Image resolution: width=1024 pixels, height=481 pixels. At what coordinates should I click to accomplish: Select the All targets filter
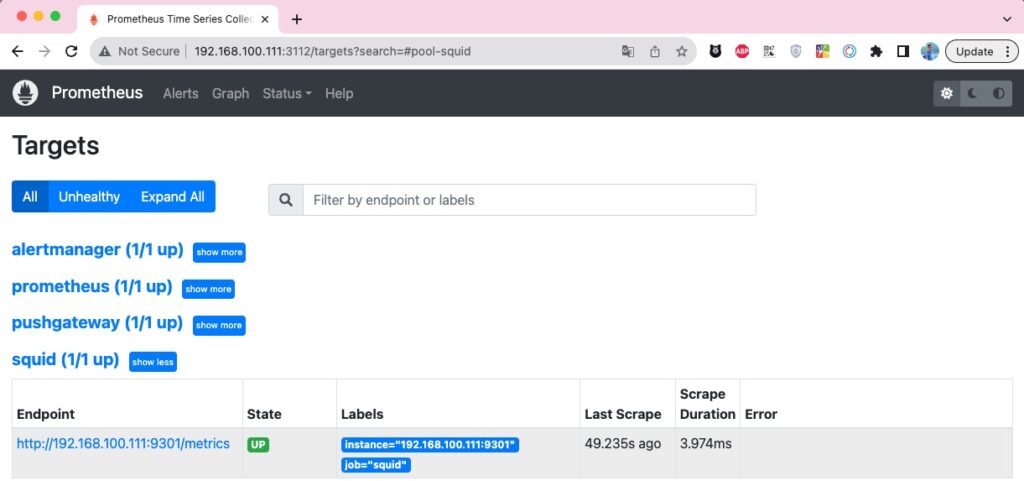pyautogui.click(x=30, y=196)
